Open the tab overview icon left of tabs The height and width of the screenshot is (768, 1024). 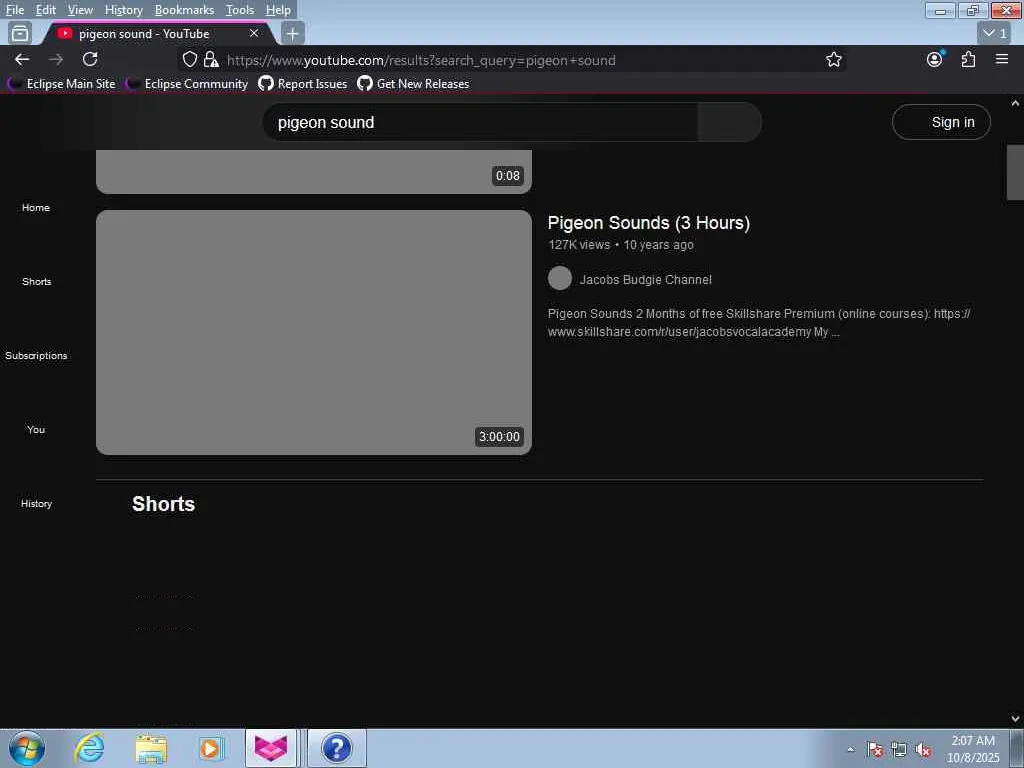(20, 33)
